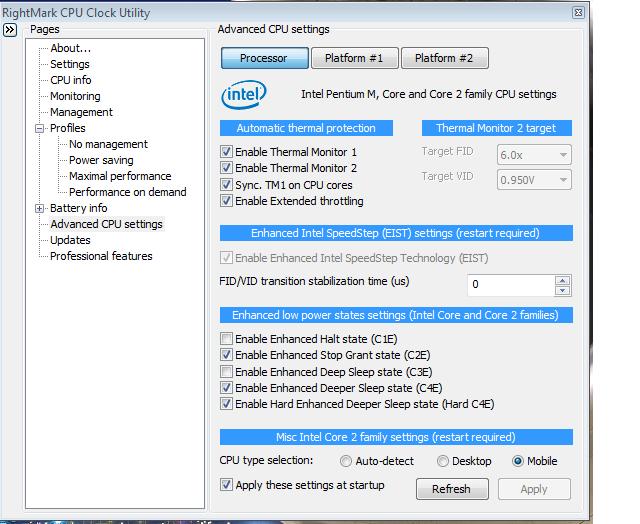Expand the Battery info tree node
640x524 pixels.
pos(39,209)
